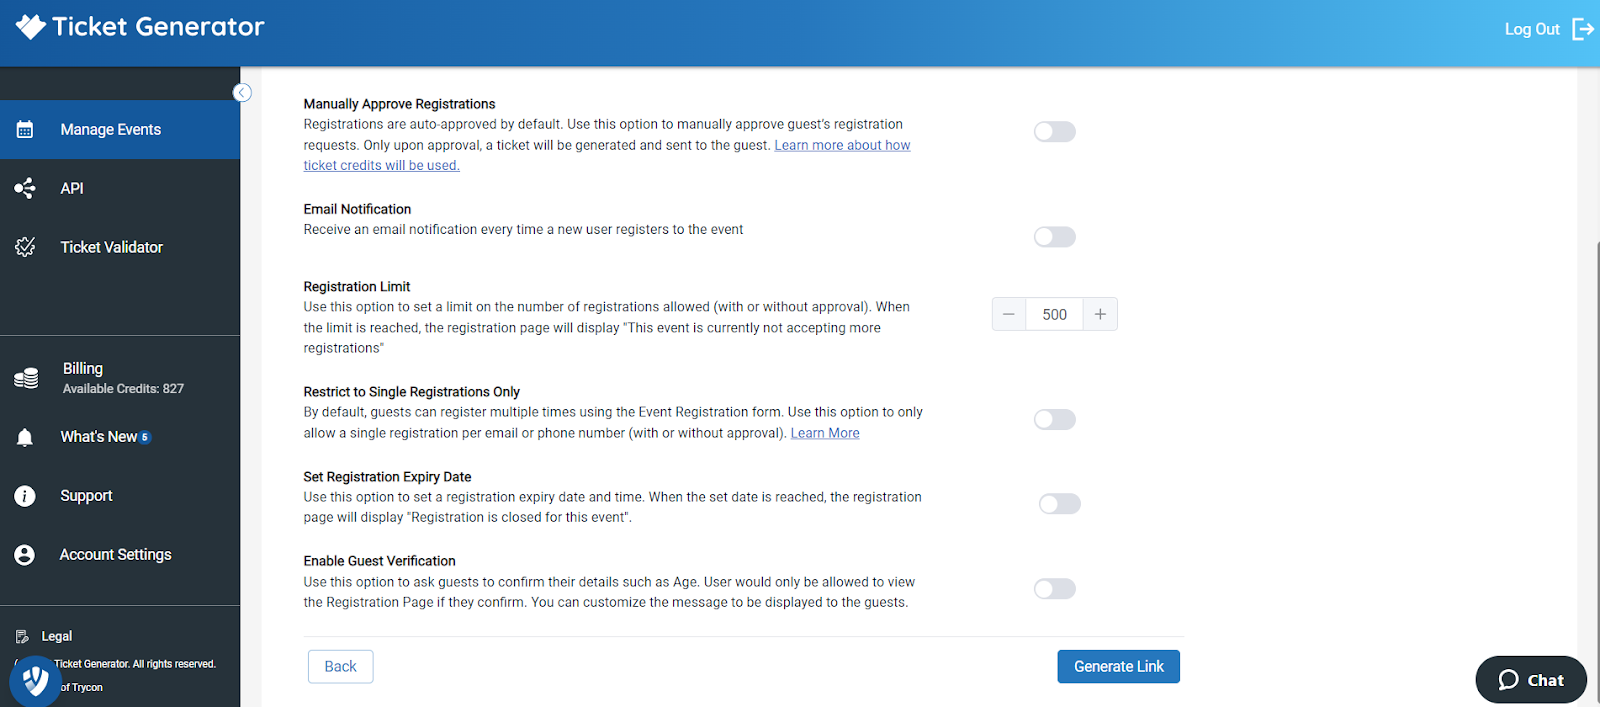Click the What's New notification count badge
This screenshot has height=707, width=1600.
tap(145, 437)
